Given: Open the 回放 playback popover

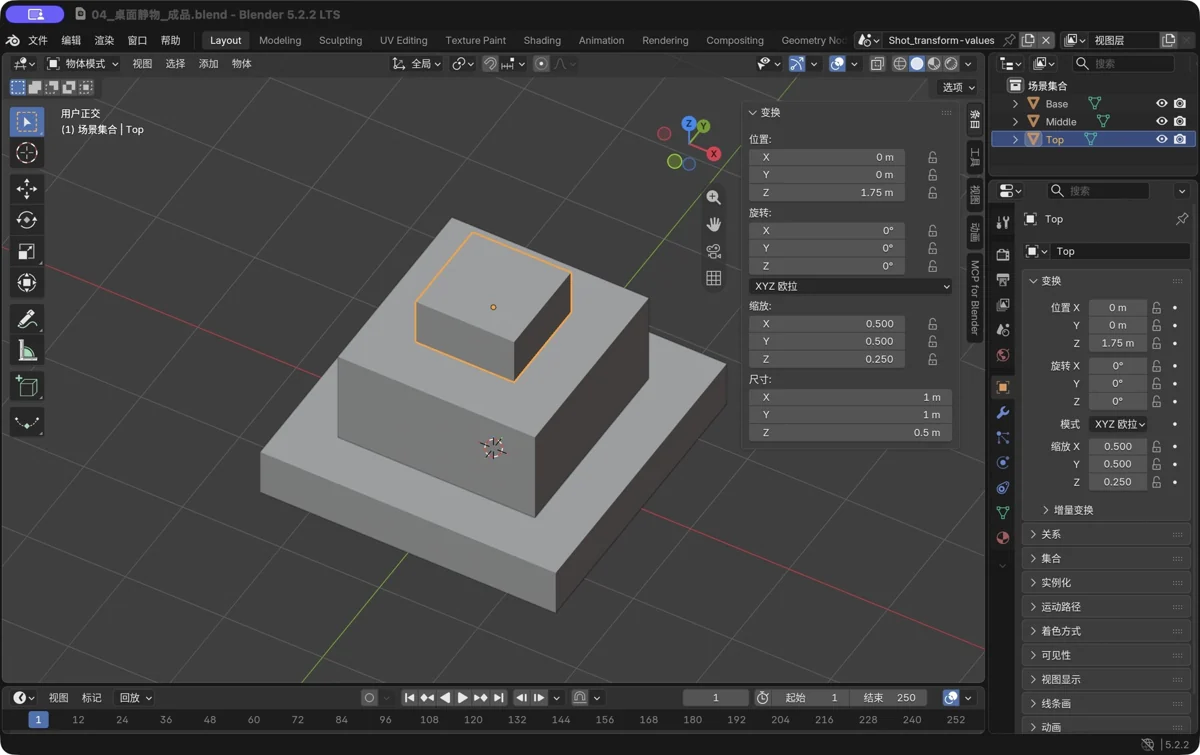Looking at the screenshot, I should (135, 698).
